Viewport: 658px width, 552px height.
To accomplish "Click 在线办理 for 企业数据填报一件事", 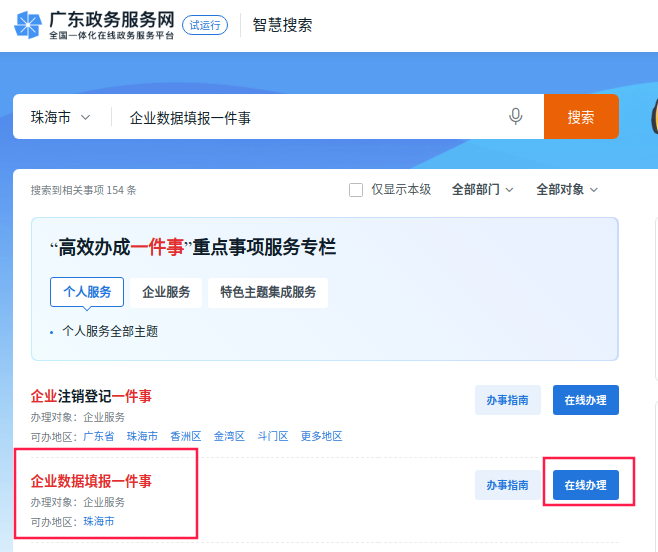I will coord(585,485).
